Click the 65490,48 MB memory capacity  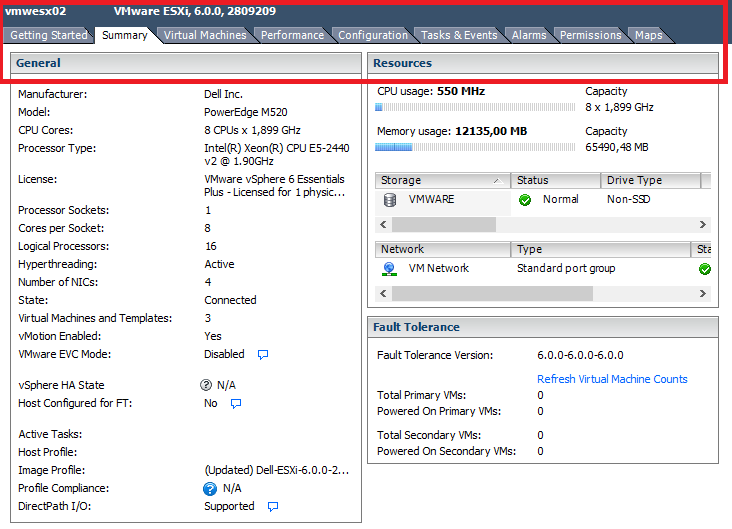coord(617,148)
